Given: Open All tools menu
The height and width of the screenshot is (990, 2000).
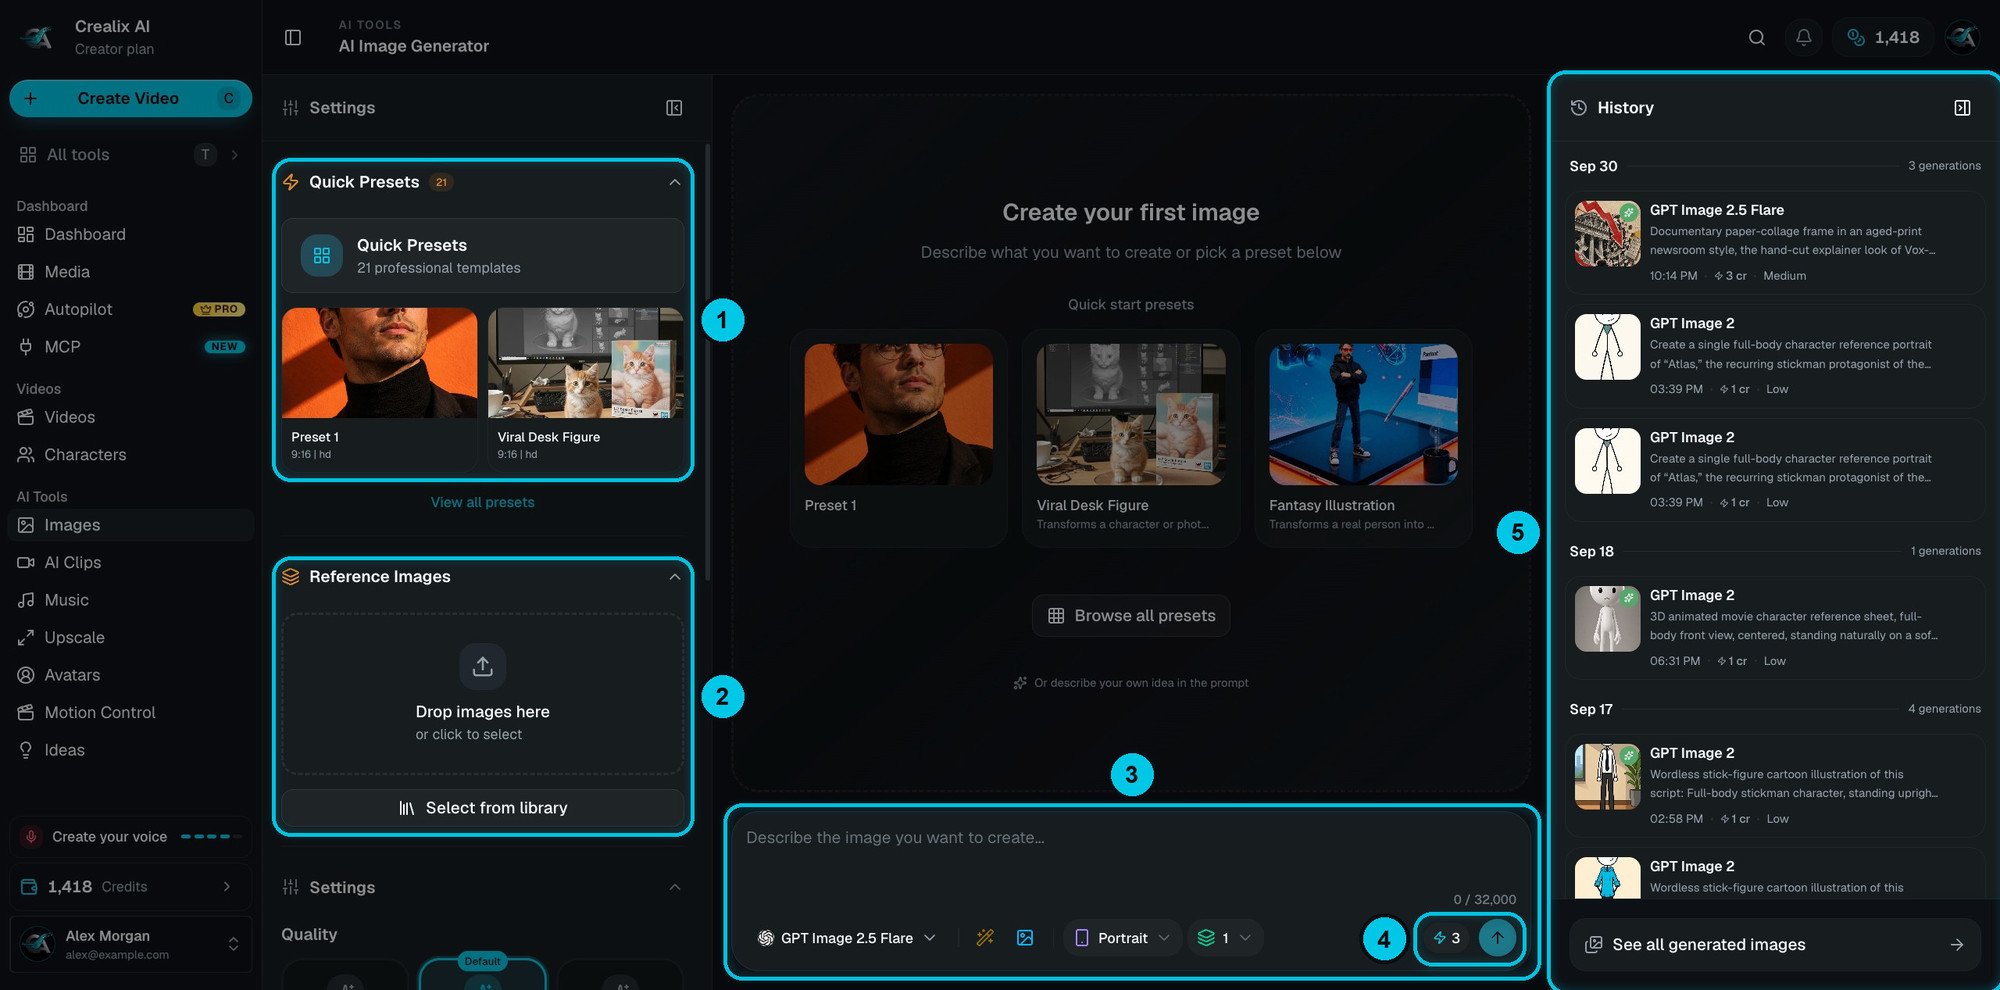Looking at the screenshot, I should click(130, 155).
